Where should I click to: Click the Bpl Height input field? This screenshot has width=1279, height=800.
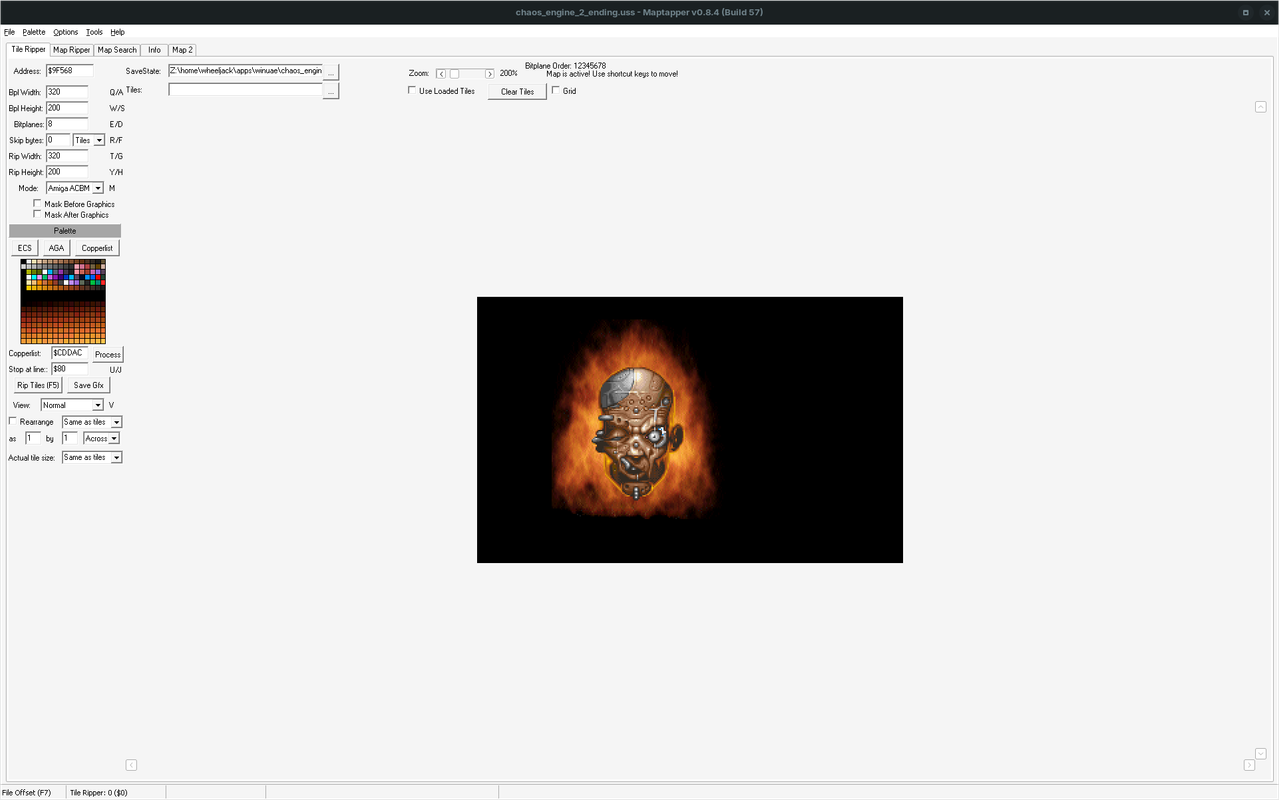67,108
